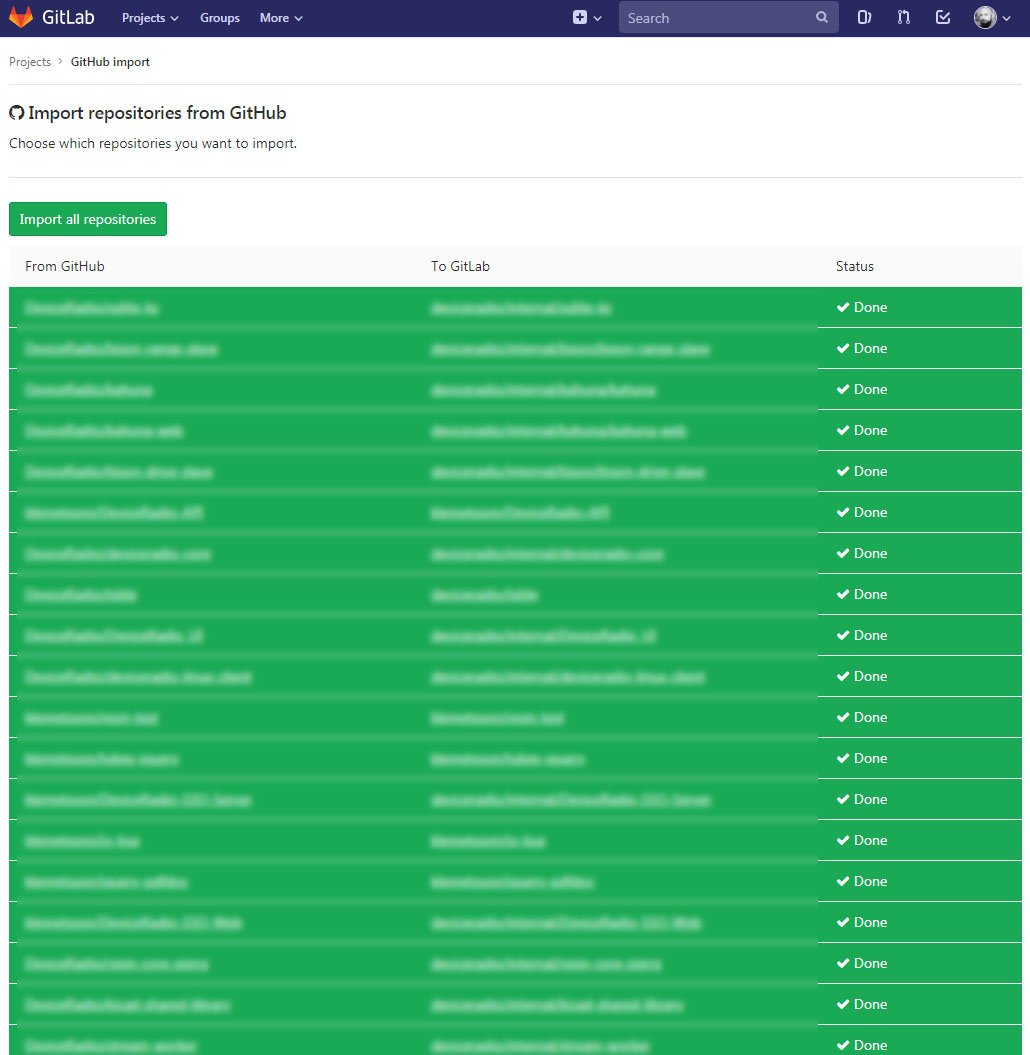Expand the chevron beside the plus icon

(597, 19)
